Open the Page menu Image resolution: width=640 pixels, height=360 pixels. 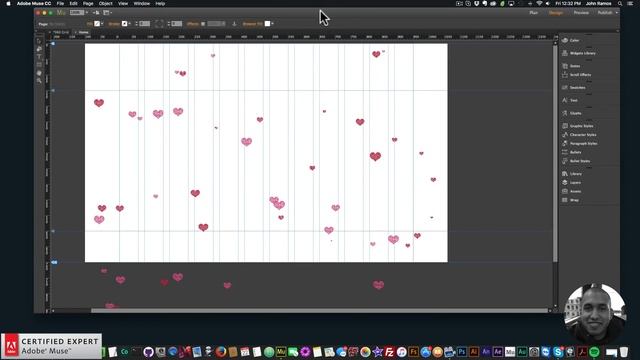pos(88,3)
